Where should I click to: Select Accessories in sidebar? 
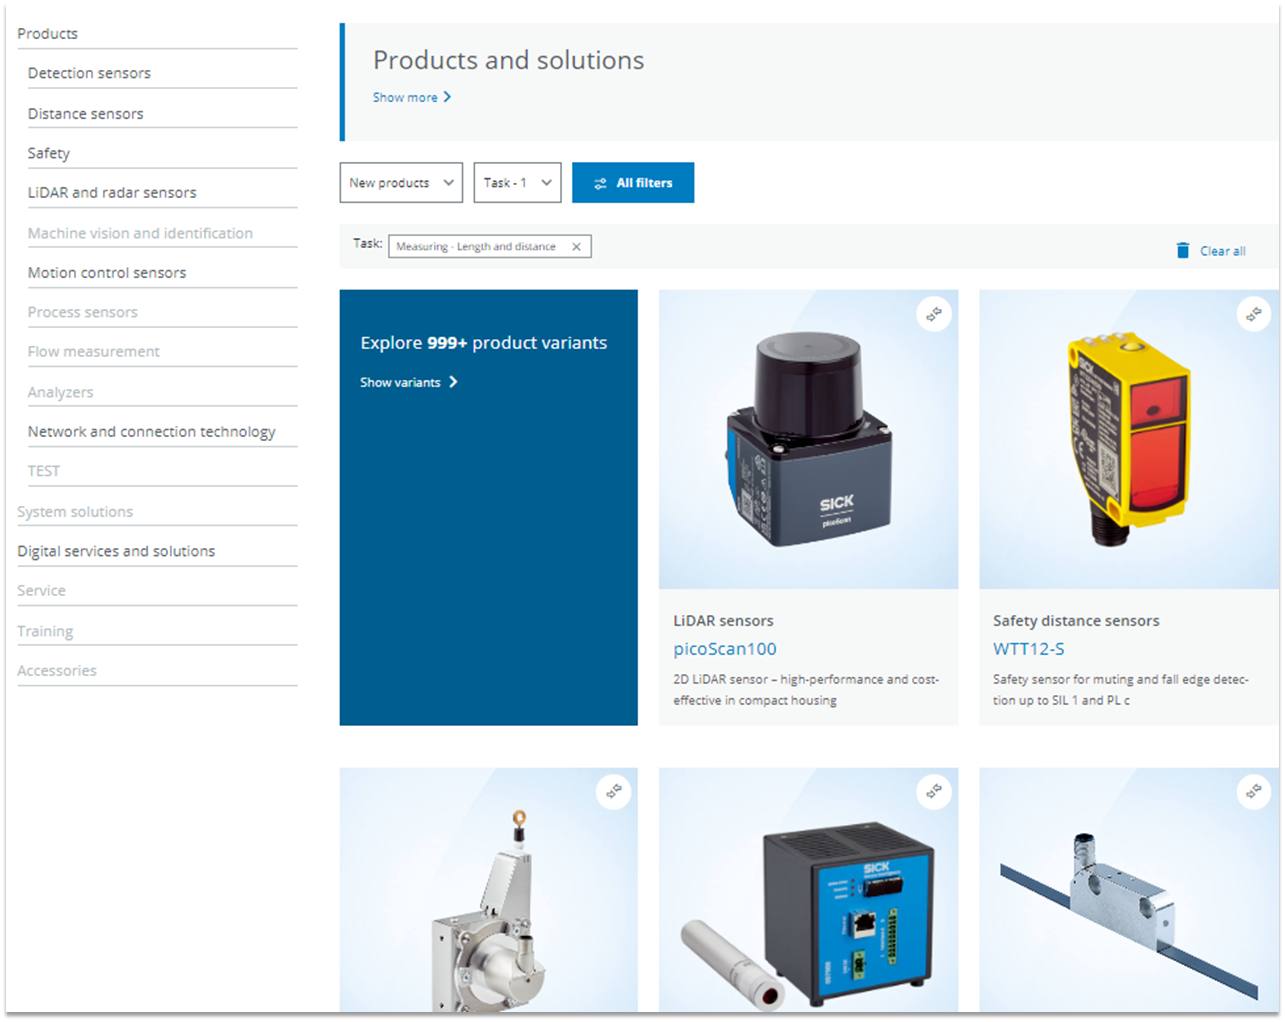click(57, 671)
